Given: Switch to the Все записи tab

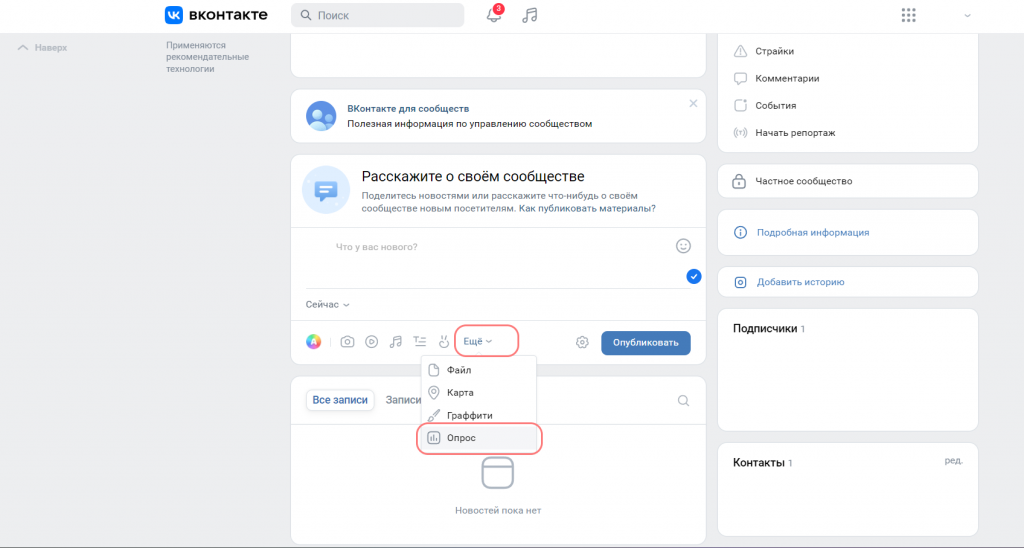Looking at the screenshot, I should 340,400.
